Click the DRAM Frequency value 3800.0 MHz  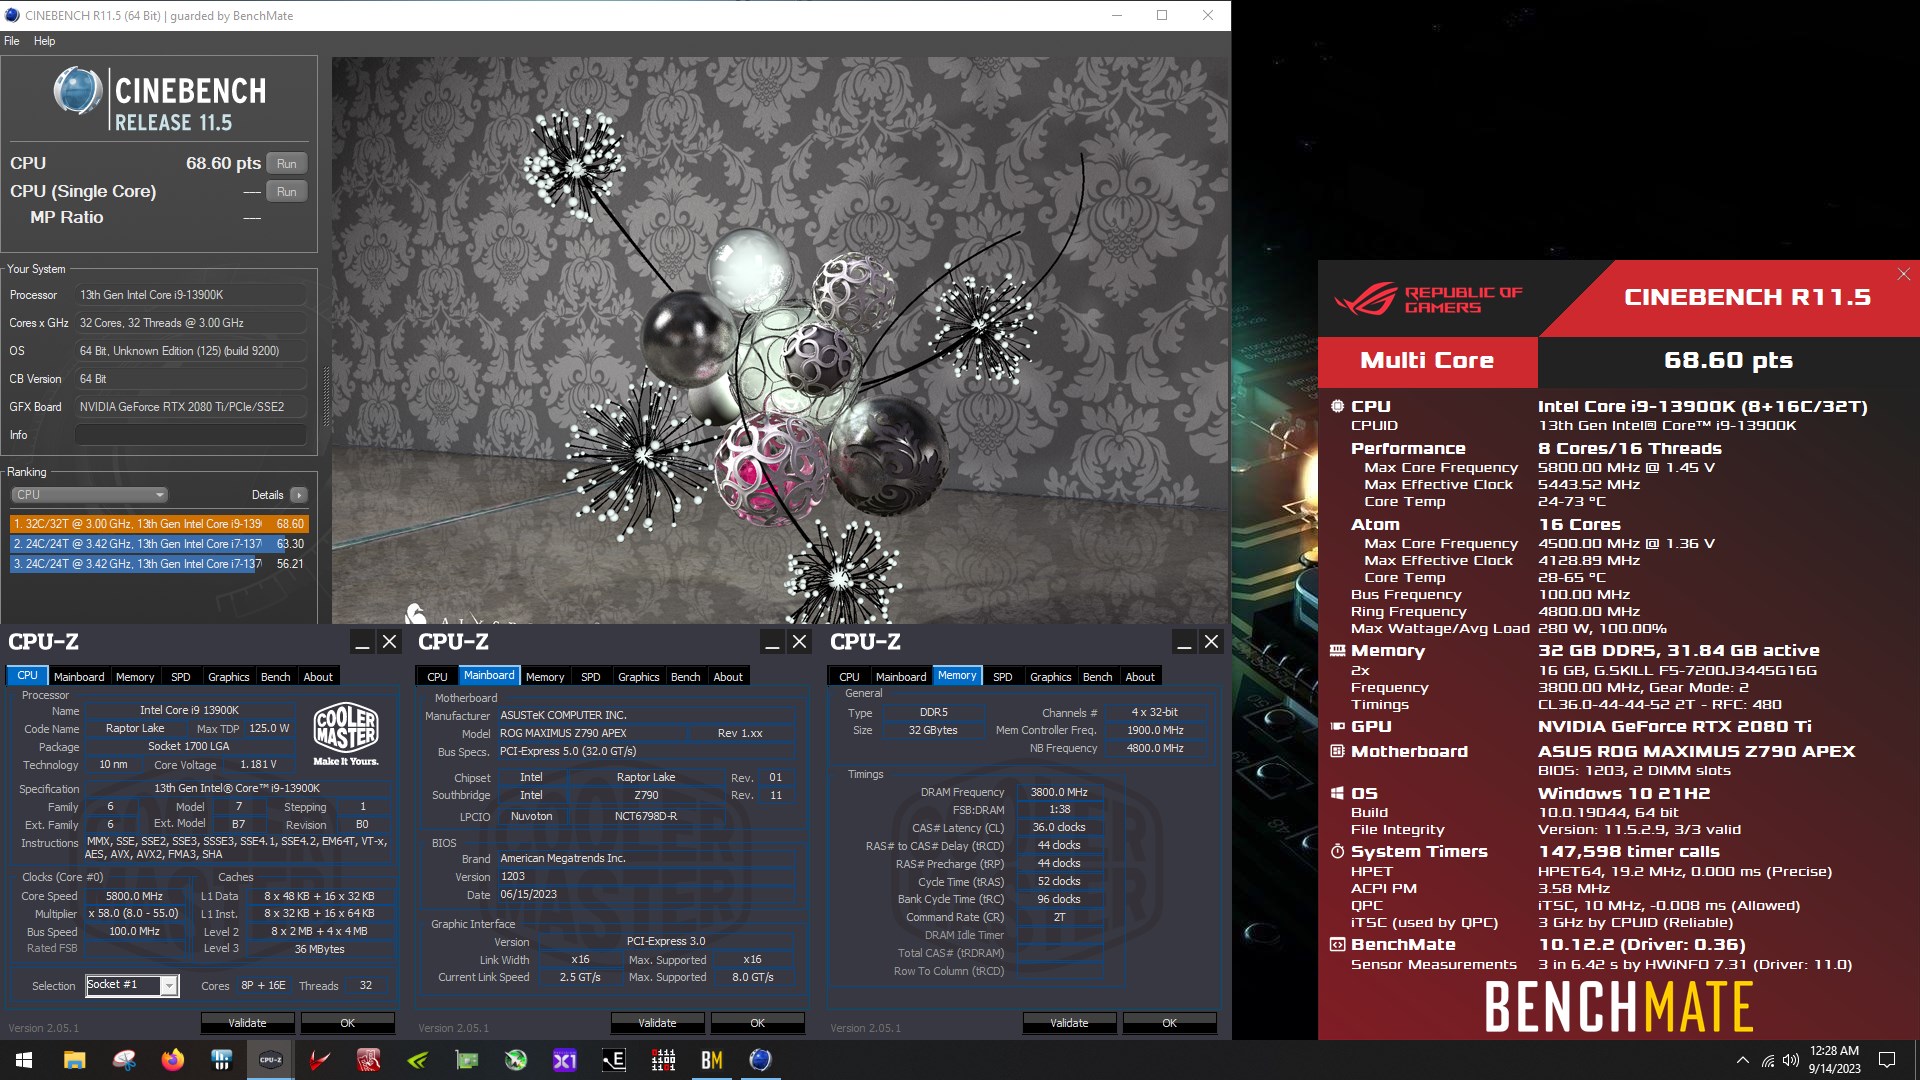tap(1060, 792)
